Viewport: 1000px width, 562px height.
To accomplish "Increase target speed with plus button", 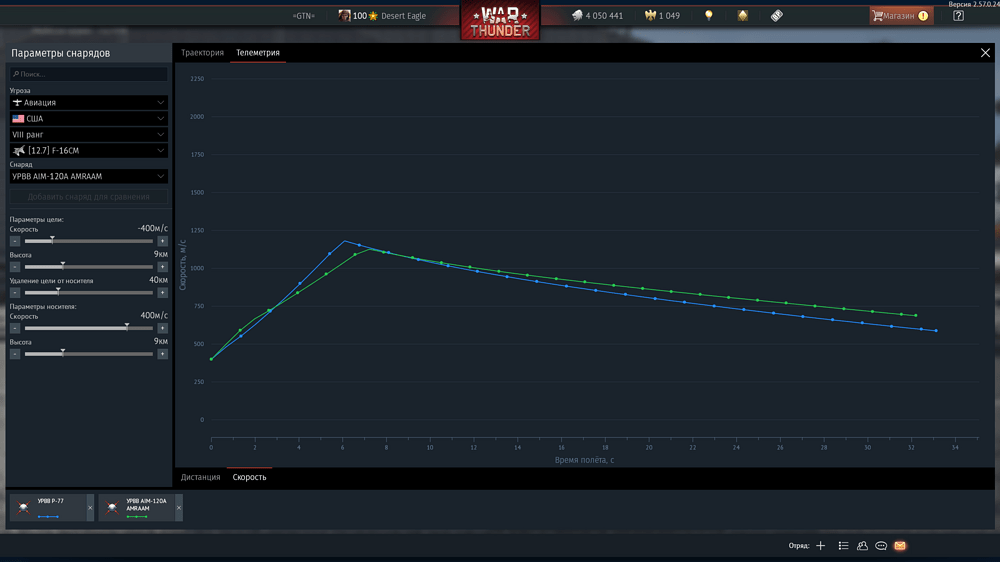I will [x=163, y=241].
